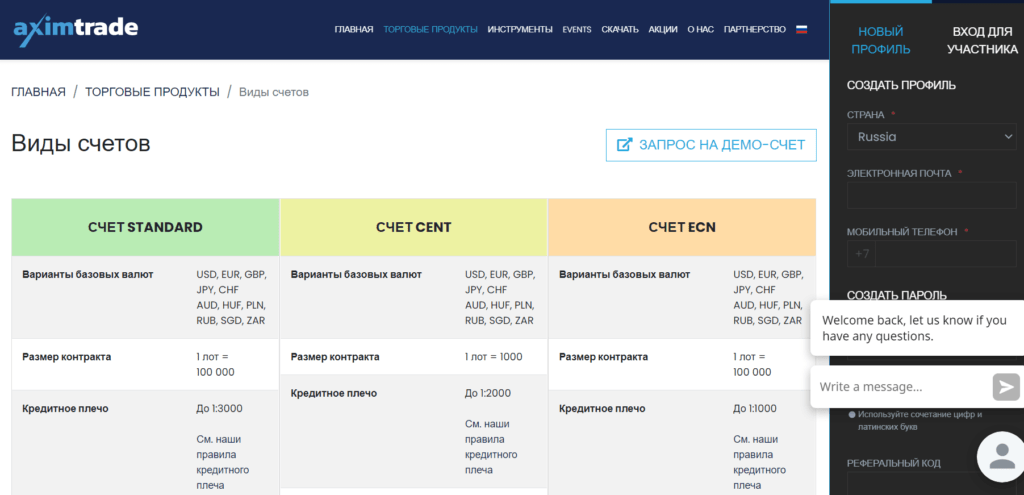1024x495 pixels.
Task: Focus the ЭЛЕКТРОННАЯ ПОЧТА input field
Action: click(x=931, y=195)
